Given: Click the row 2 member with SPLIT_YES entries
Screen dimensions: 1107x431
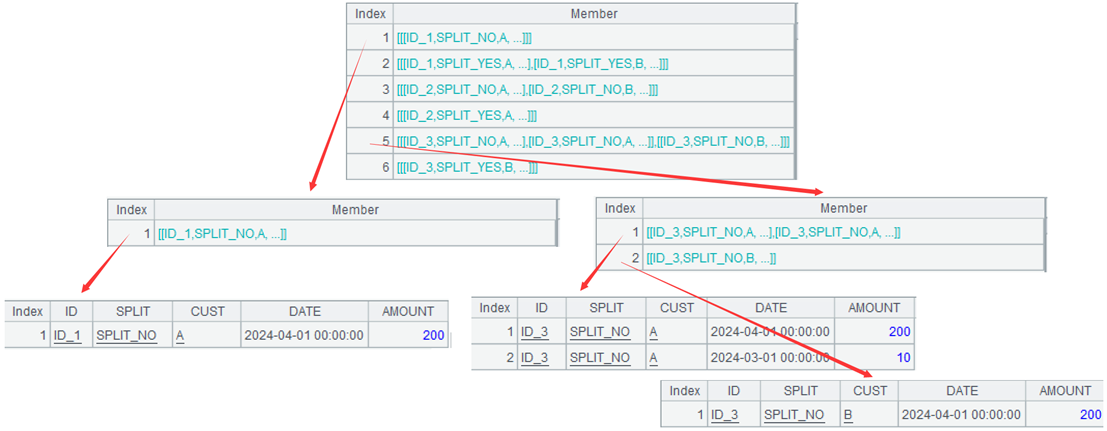Looking at the screenshot, I should 532,64.
